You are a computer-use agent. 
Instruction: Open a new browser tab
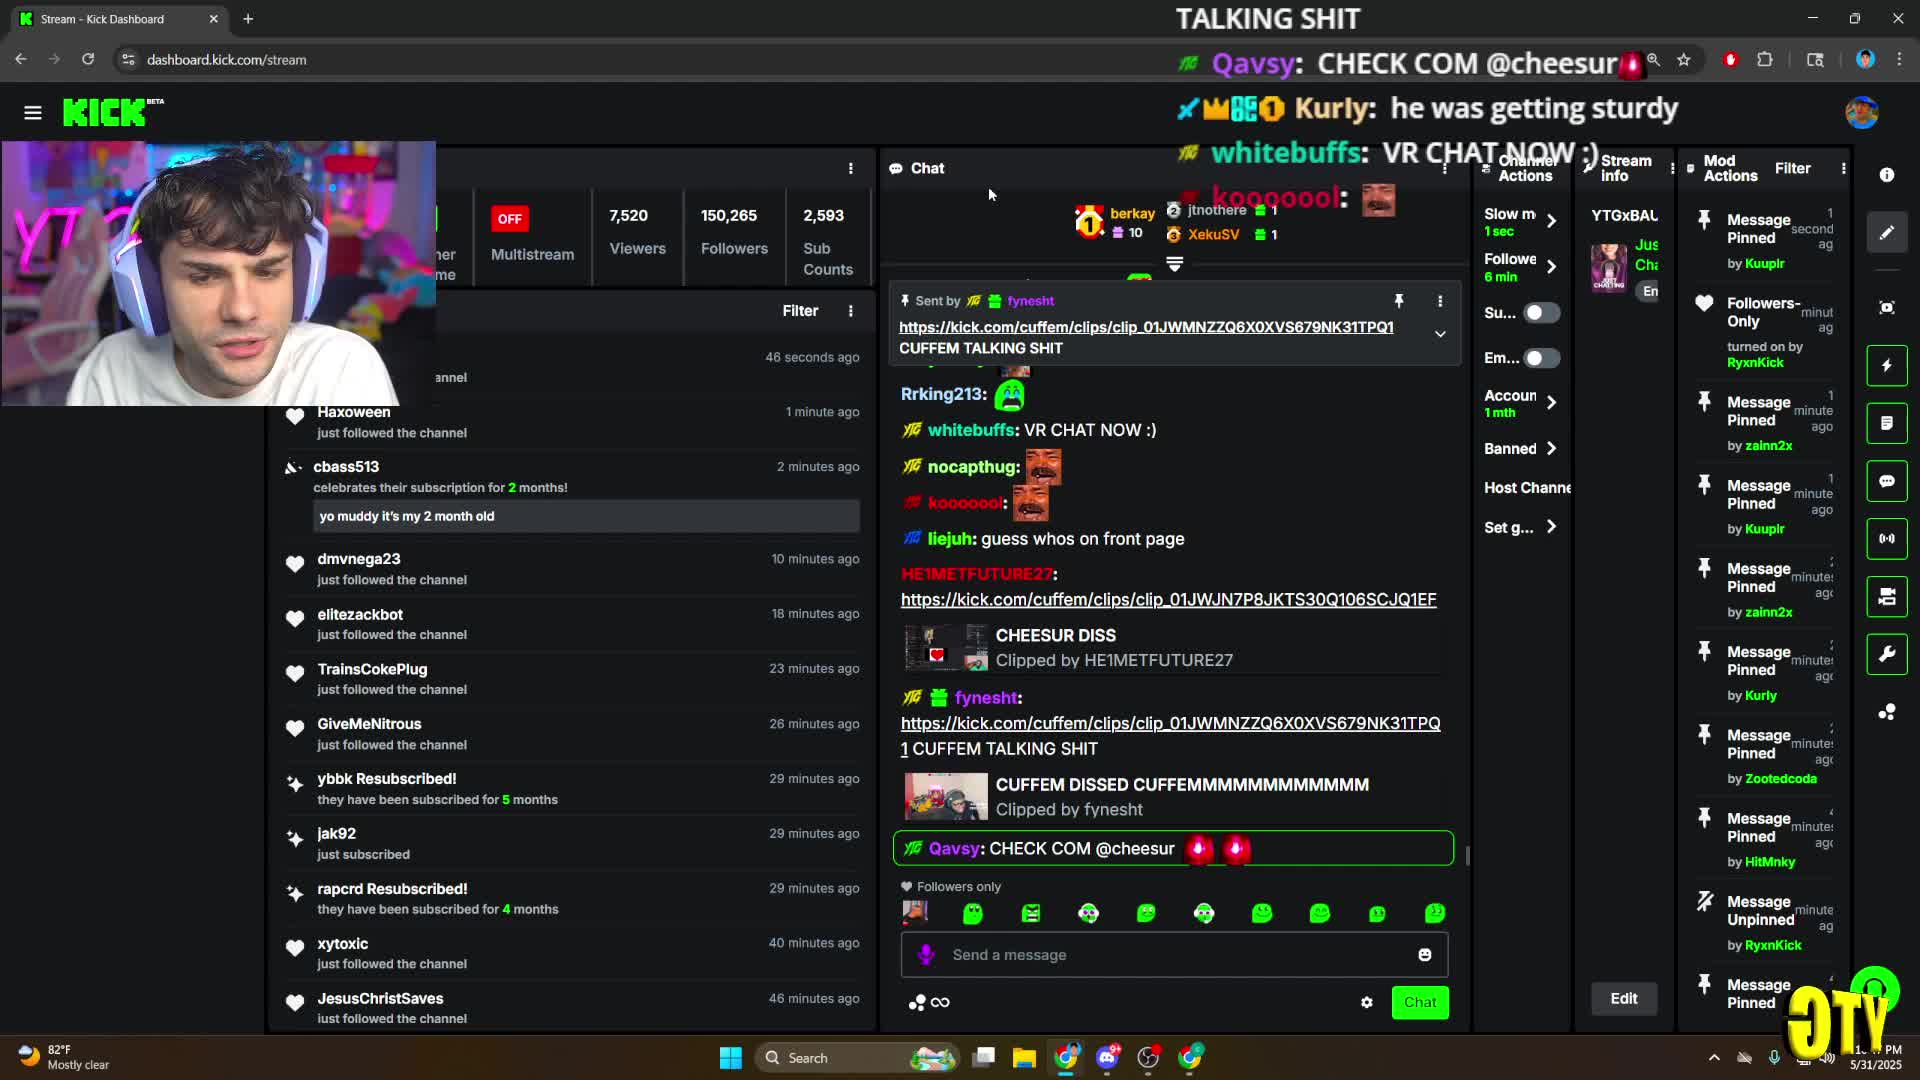248,19
